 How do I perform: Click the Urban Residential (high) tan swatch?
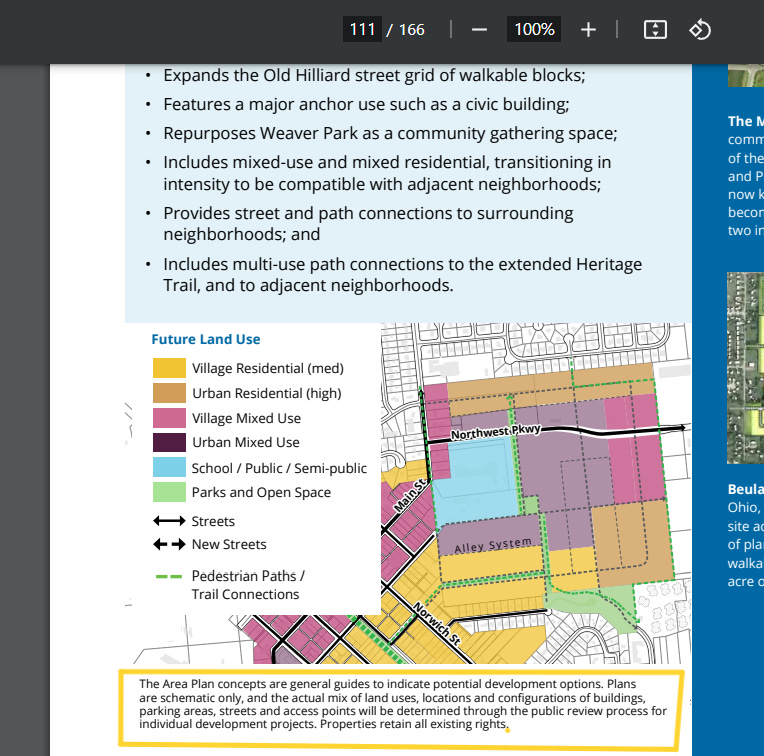169,393
